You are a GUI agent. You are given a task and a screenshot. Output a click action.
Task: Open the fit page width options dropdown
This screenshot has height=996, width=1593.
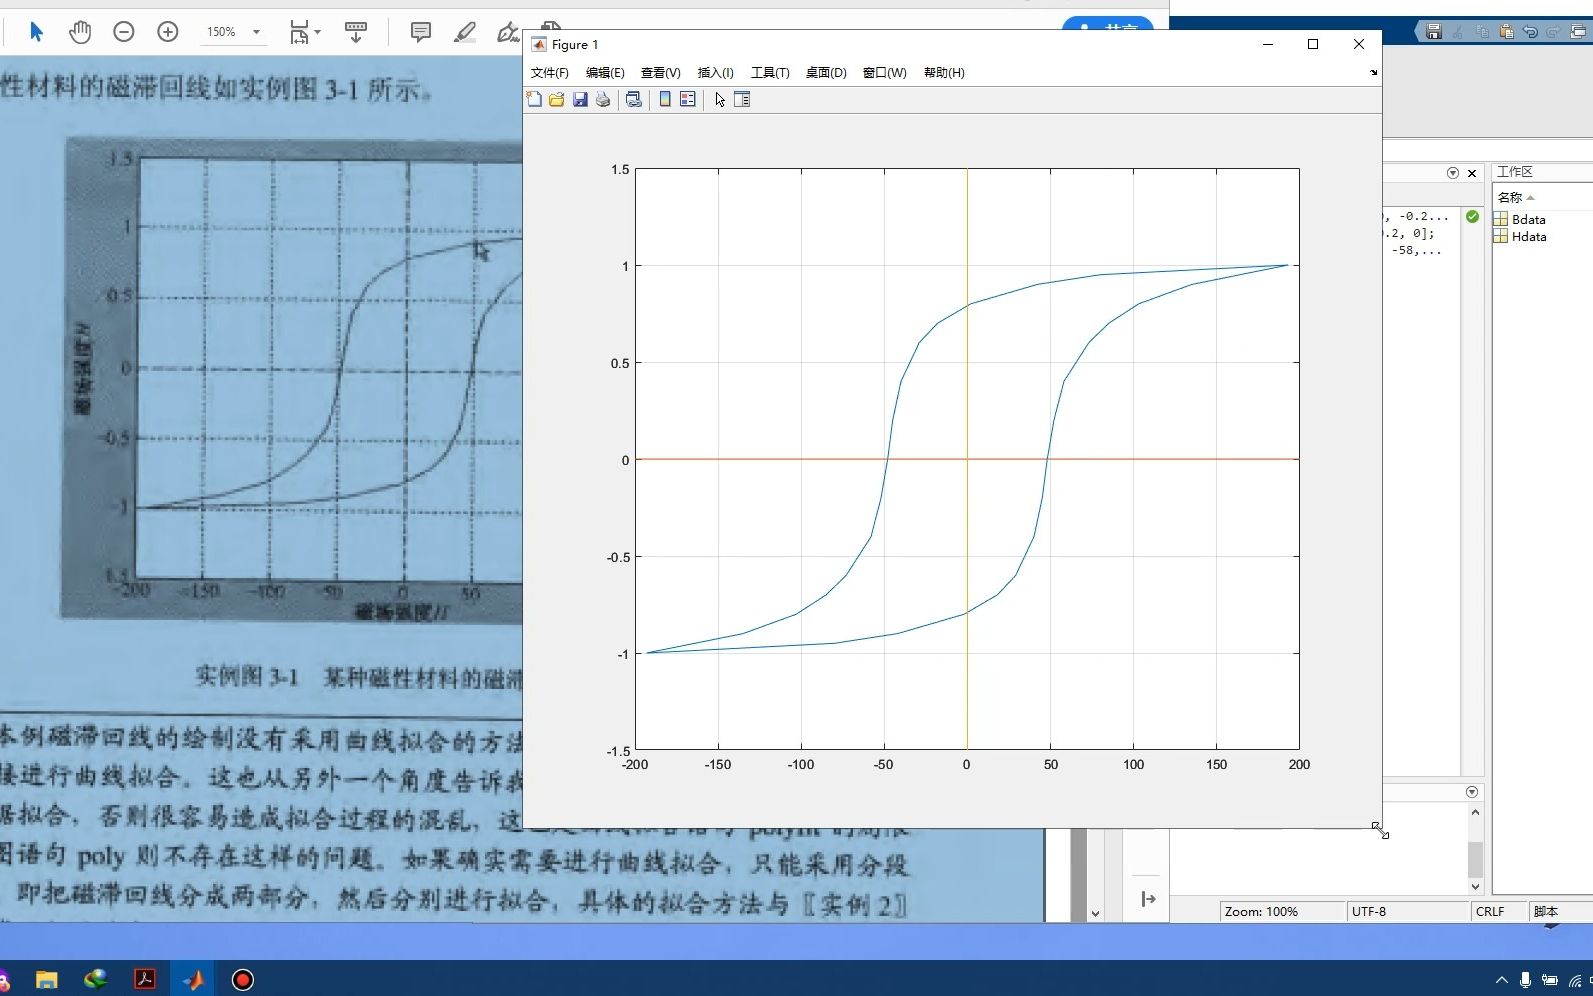(304, 32)
